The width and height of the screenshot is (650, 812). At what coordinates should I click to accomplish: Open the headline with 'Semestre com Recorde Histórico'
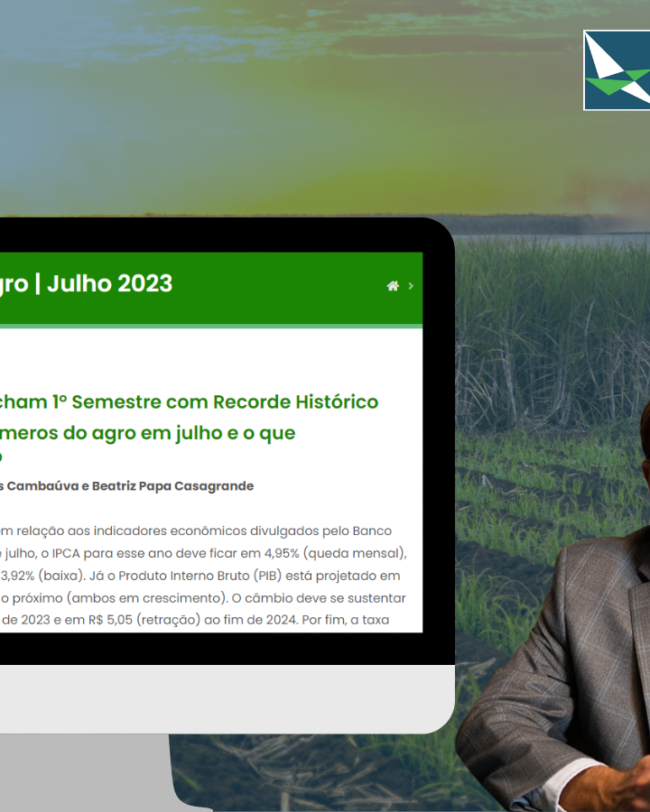pos(189,402)
